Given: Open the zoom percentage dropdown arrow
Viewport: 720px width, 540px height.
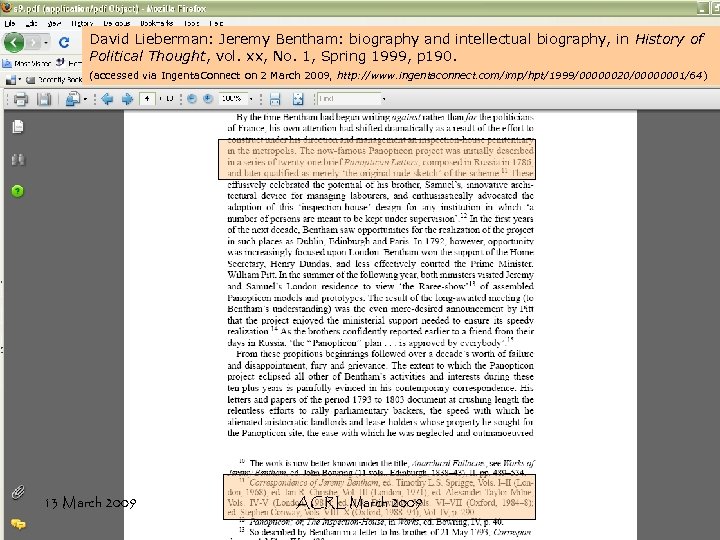Looking at the screenshot, I should 251,99.
